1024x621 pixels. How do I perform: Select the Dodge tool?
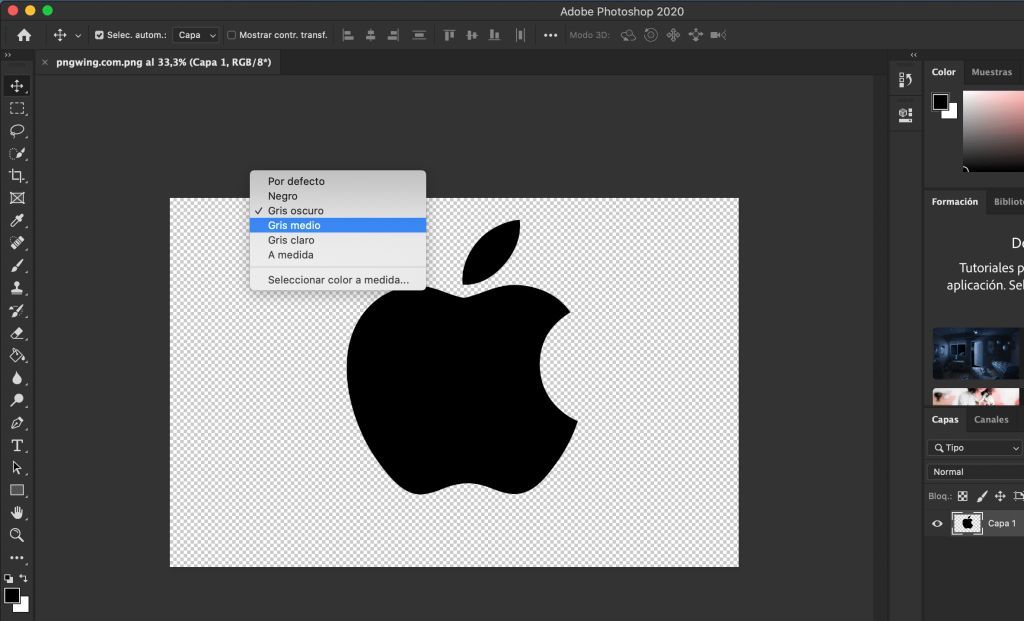(x=17, y=400)
